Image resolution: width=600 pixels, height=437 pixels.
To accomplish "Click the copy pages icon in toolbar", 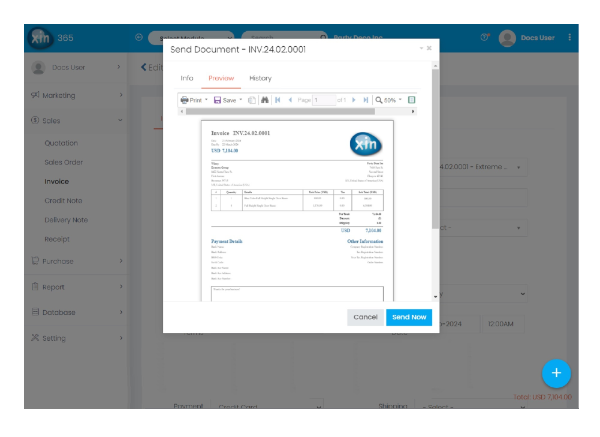I will [x=251, y=100].
